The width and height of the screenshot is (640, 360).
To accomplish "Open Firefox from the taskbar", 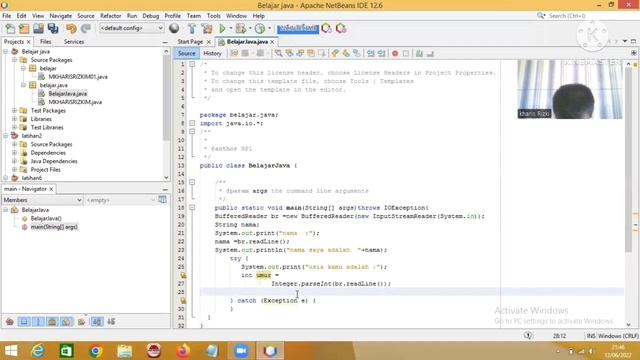I will pos(182,351).
